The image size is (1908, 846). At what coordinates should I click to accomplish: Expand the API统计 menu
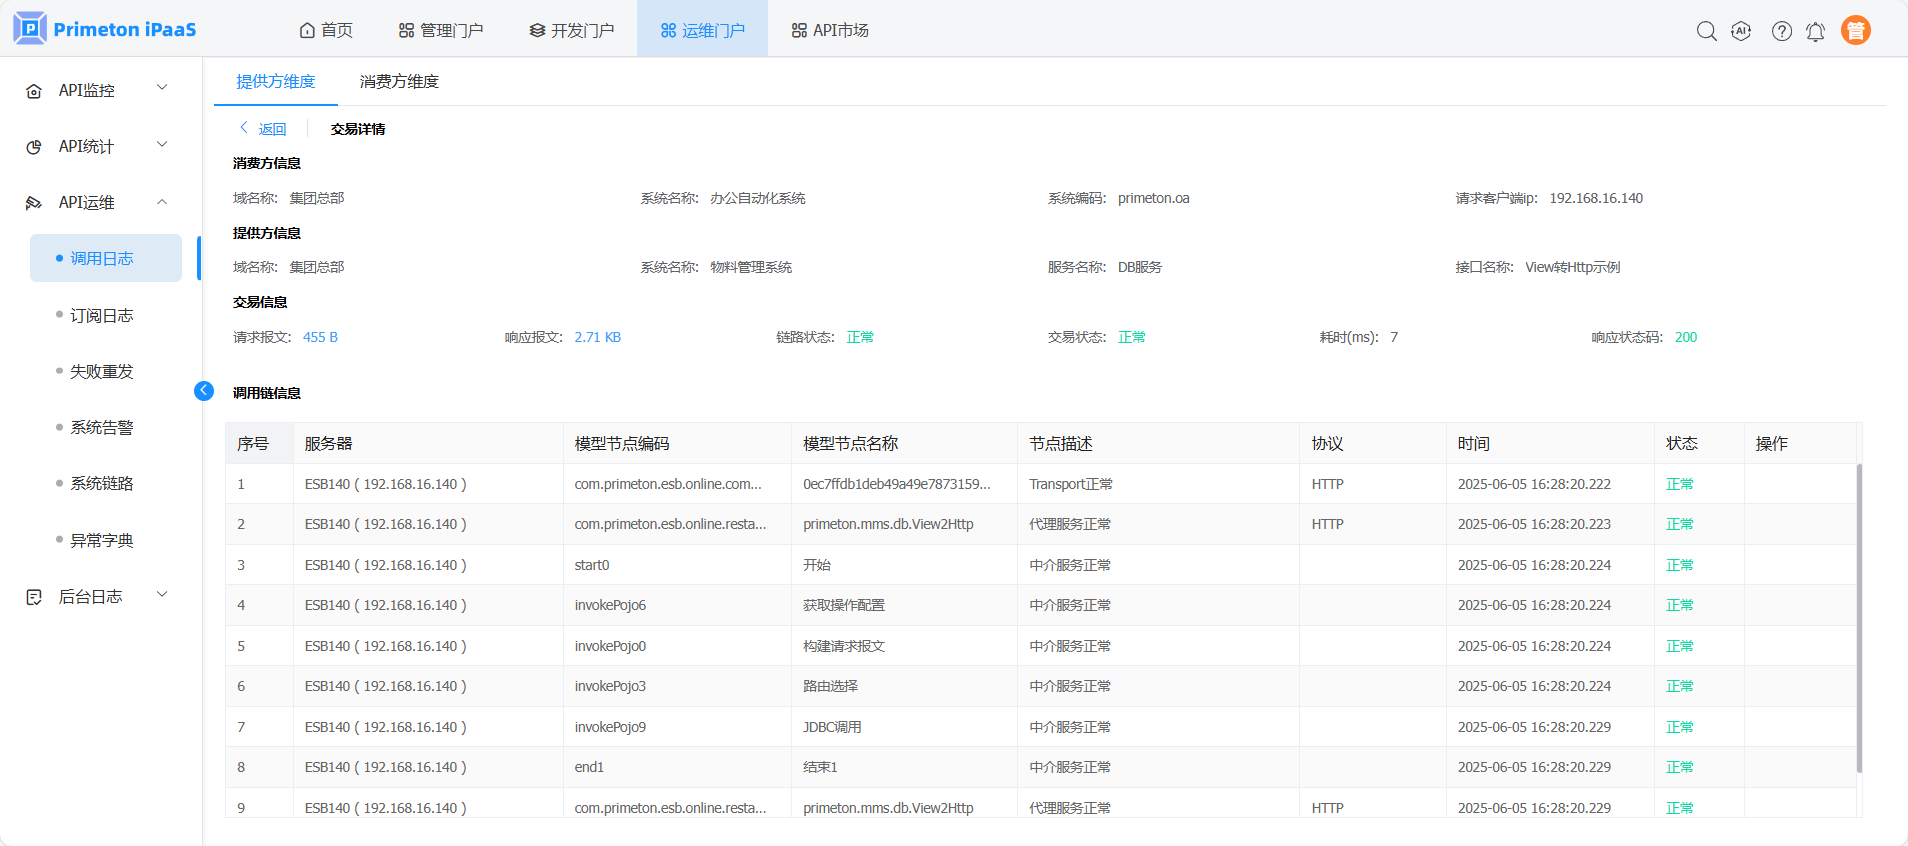(x=162, y=145)
